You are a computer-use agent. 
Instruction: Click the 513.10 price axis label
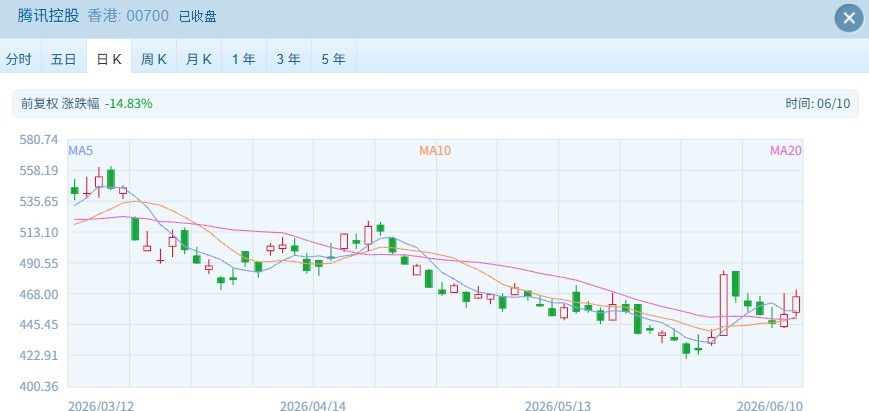coord(39,232)
